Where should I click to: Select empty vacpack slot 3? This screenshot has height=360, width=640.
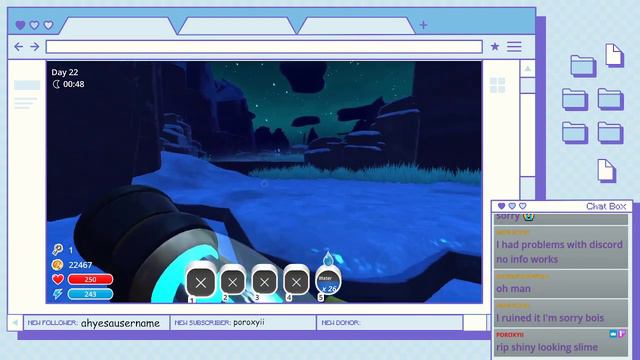pyautogui.click(x=264, y=282)
